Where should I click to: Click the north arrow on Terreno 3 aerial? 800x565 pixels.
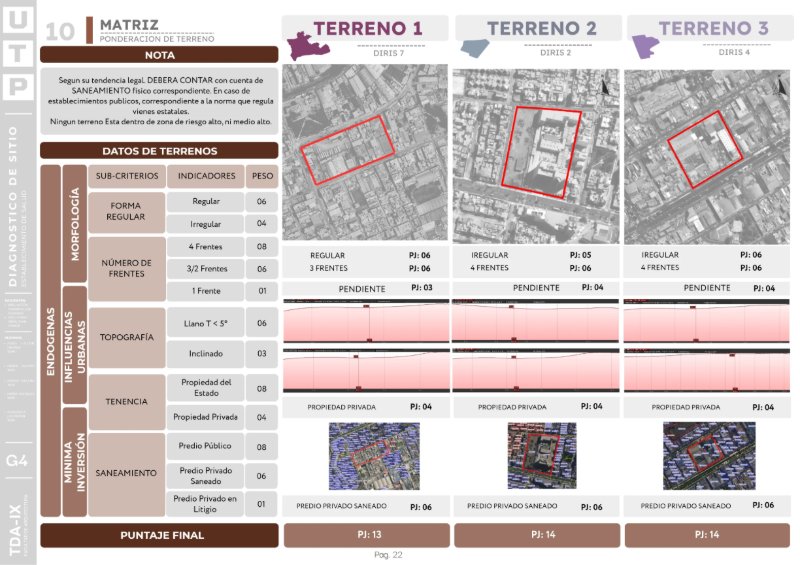point(781,85)
